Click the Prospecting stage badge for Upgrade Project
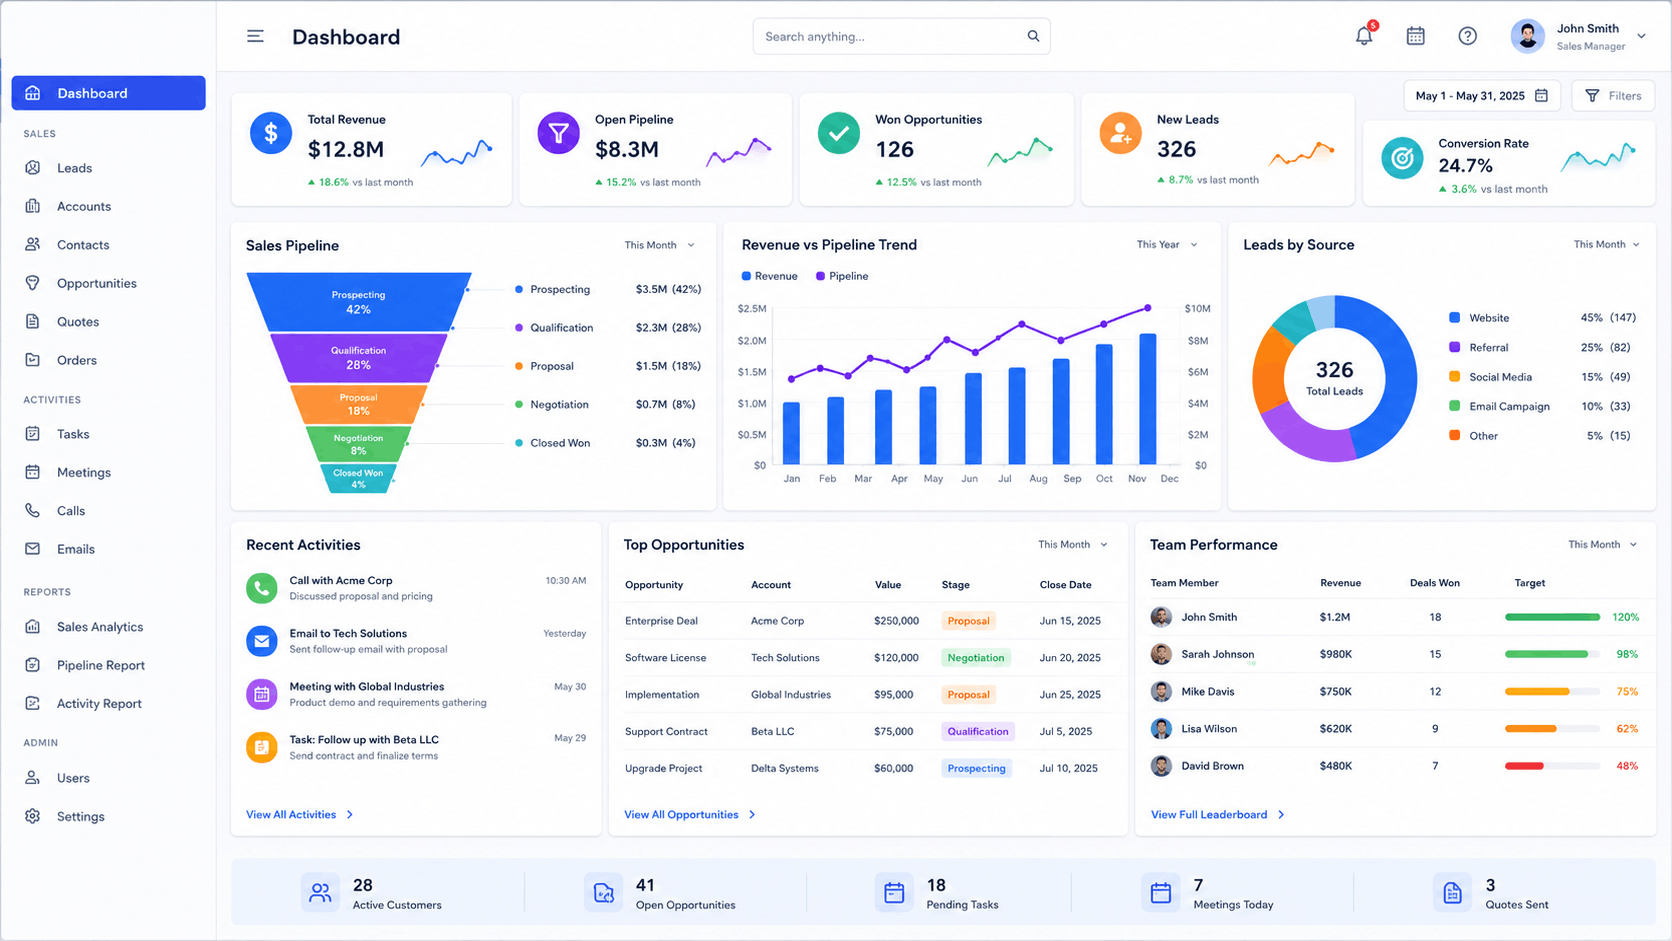 (x=976, y=768)
